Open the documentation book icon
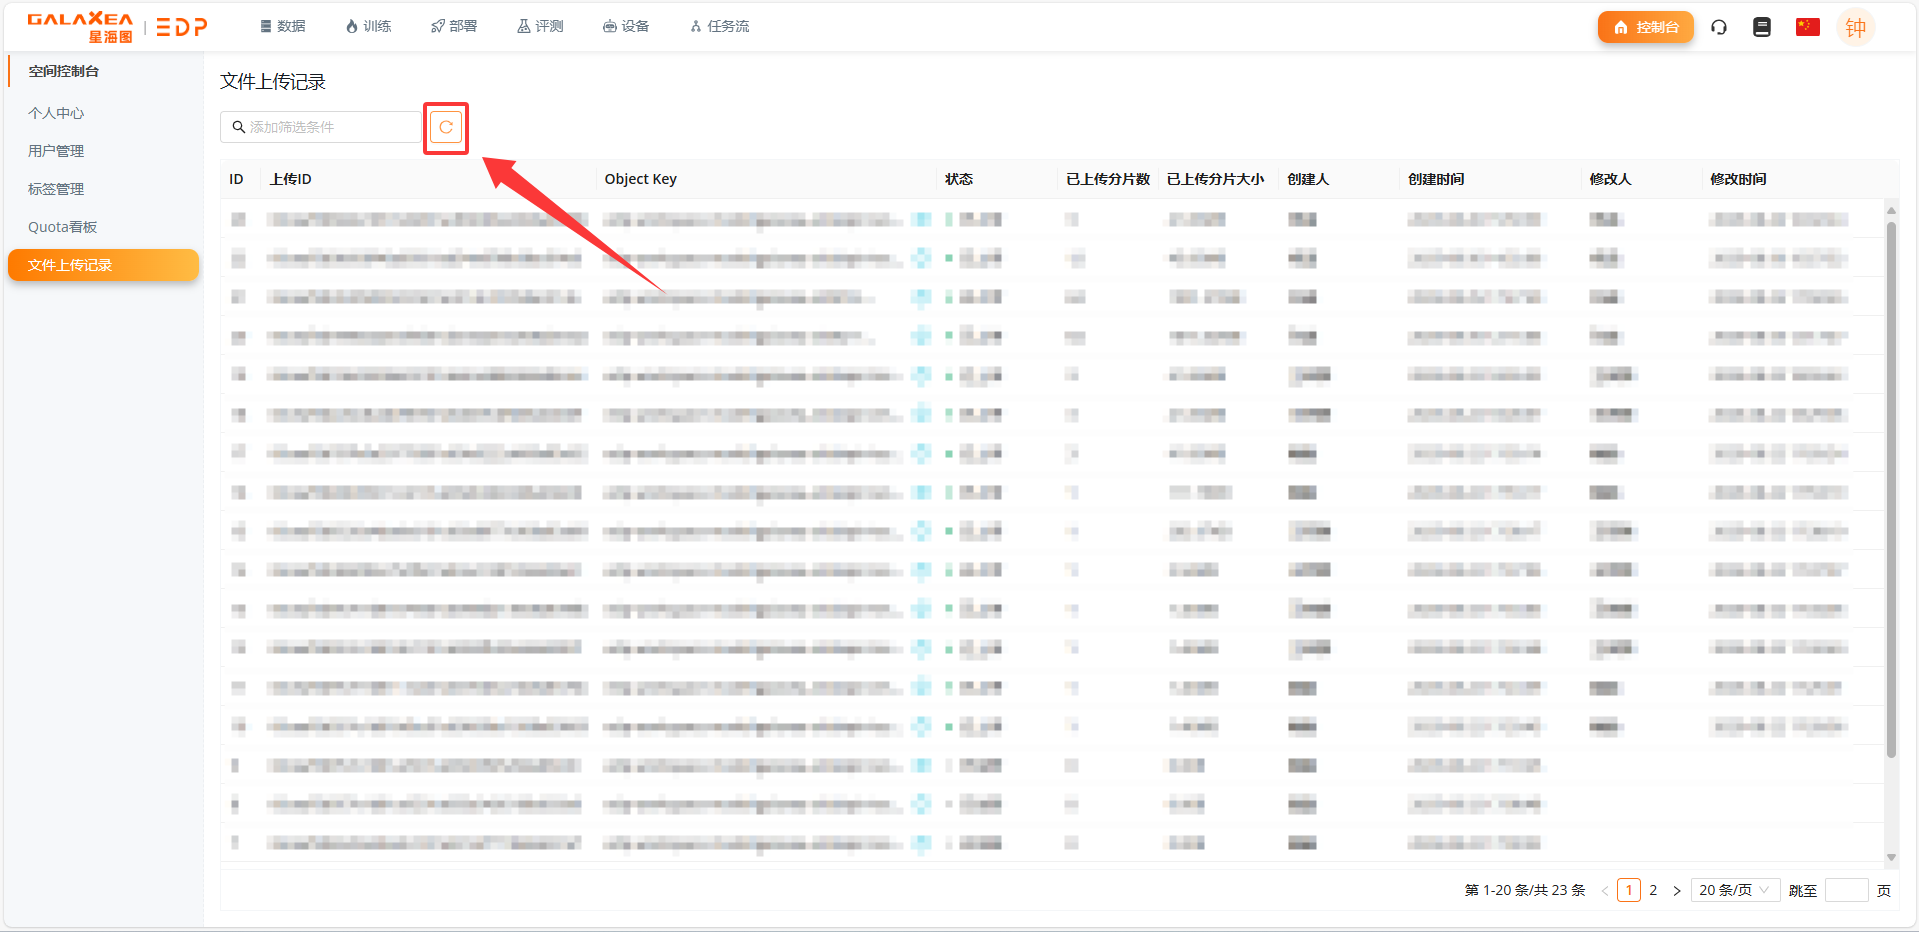Screen dimensions: 1919x932 (x=1762, y=27)
